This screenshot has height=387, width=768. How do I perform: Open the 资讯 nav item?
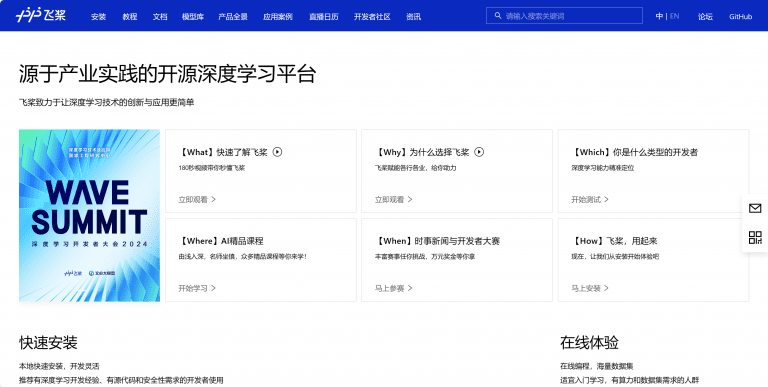[x=413, y=17]
